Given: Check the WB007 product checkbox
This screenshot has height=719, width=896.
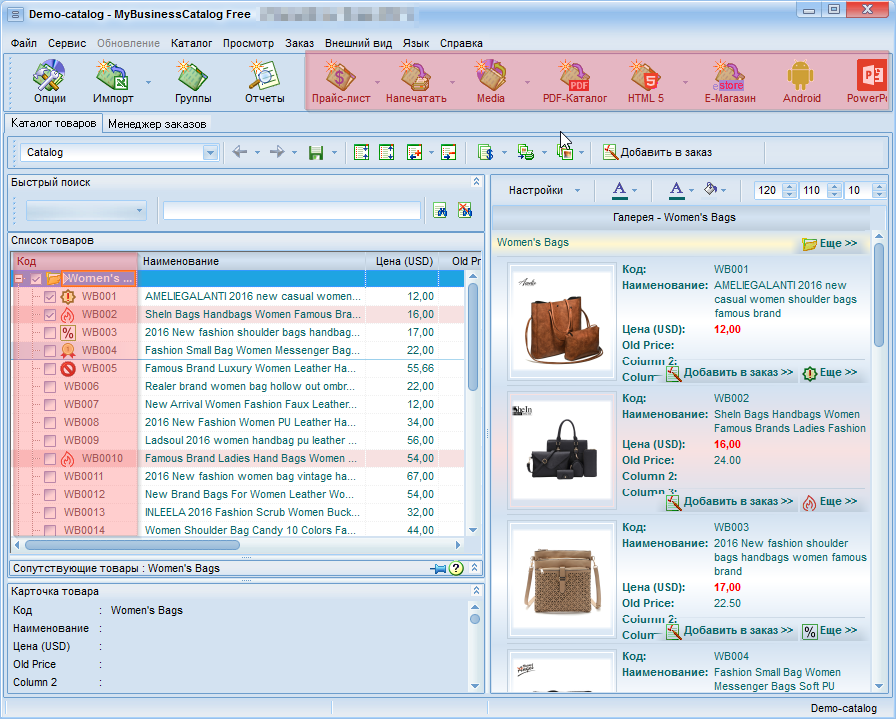Looking at the screenshot, I should coord(50,405).
